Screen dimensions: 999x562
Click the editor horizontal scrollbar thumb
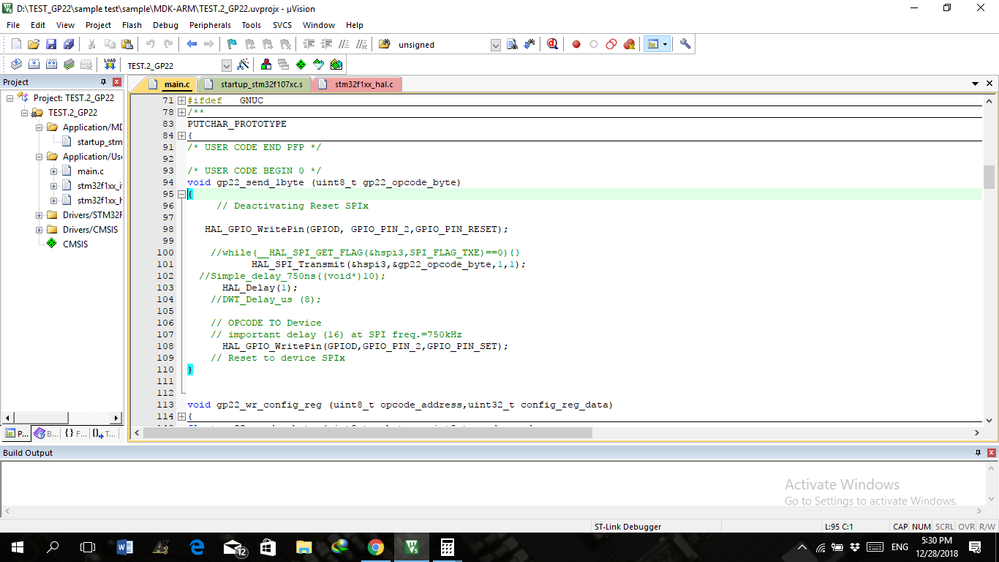pyautogui.click(x=368, y=433)
